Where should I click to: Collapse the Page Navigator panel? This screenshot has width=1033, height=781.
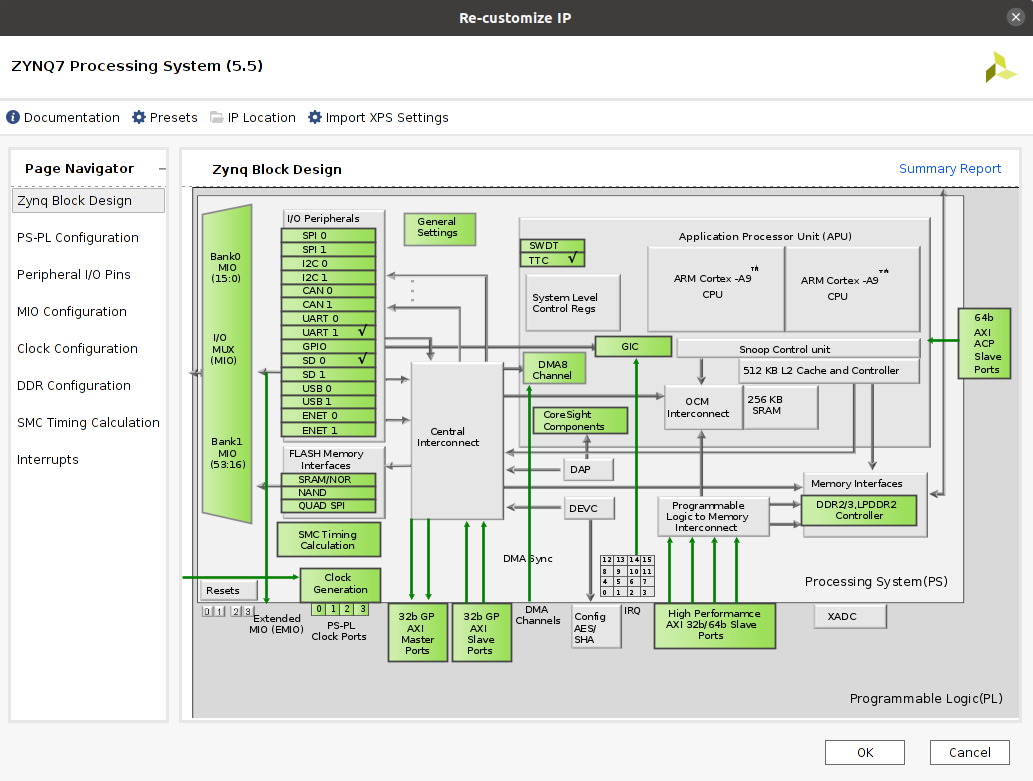(162, 170)
